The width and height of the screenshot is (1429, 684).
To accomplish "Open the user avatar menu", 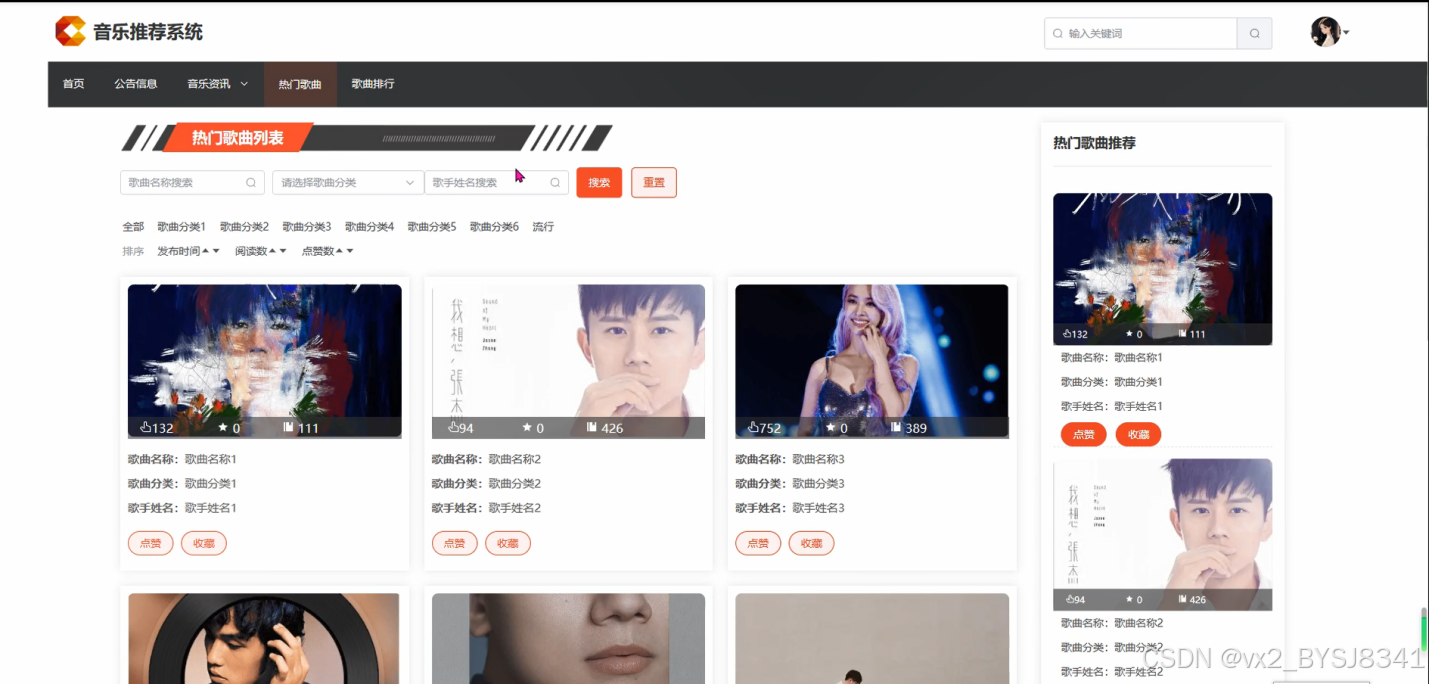I will coord(1325,32).
